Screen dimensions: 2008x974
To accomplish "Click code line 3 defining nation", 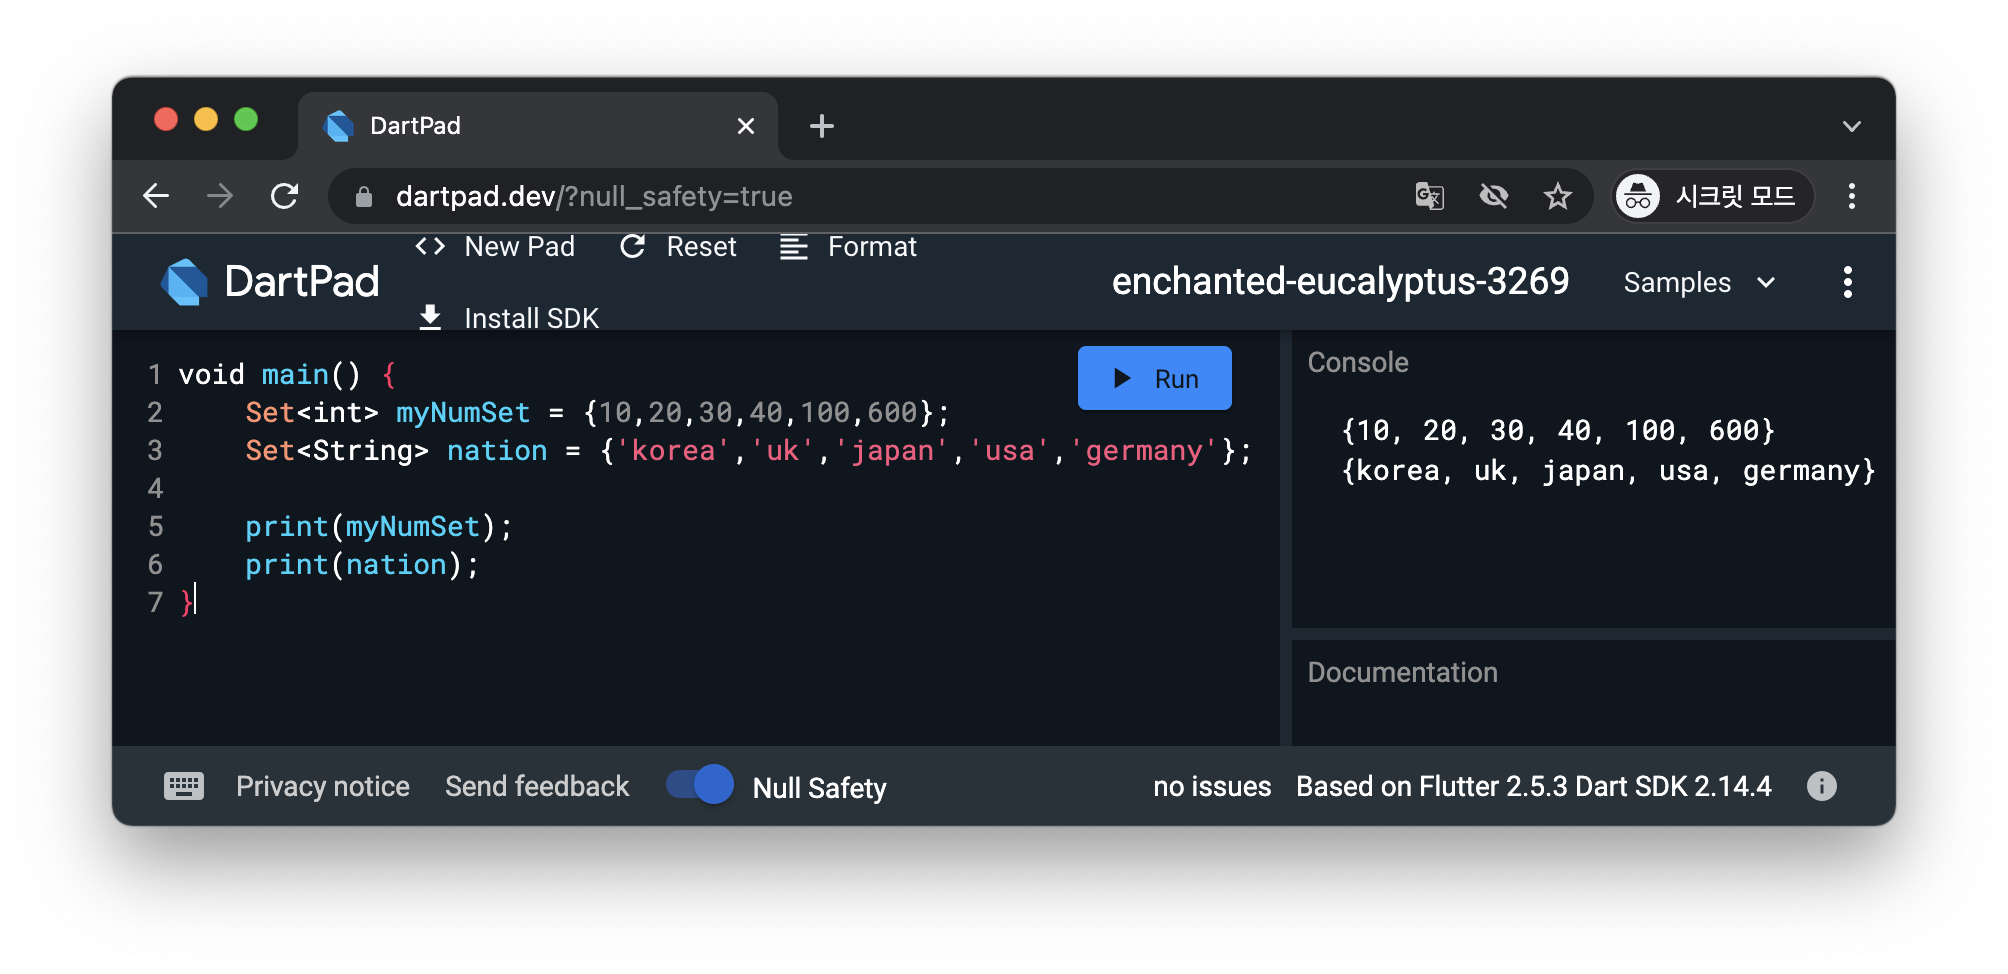I will (x=748, y=451).
